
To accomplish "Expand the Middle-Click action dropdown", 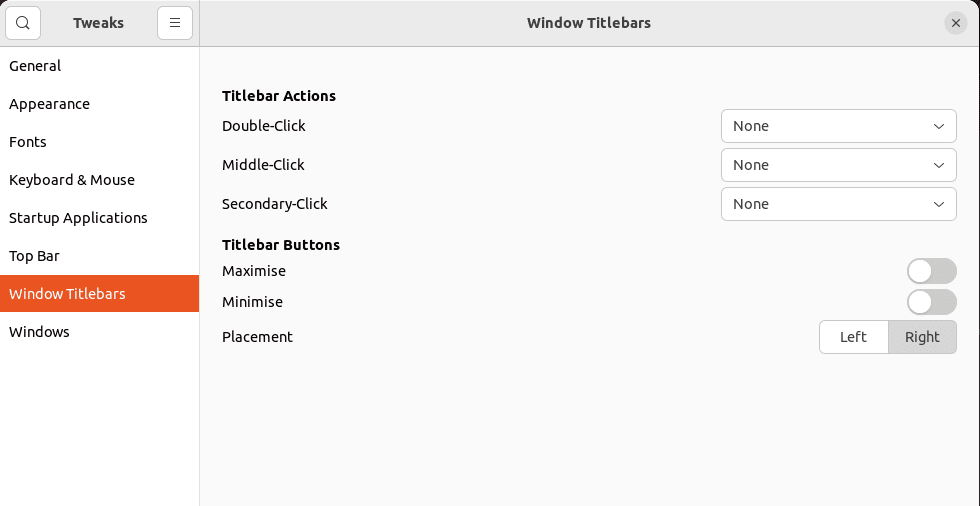I will coord(838,165).
